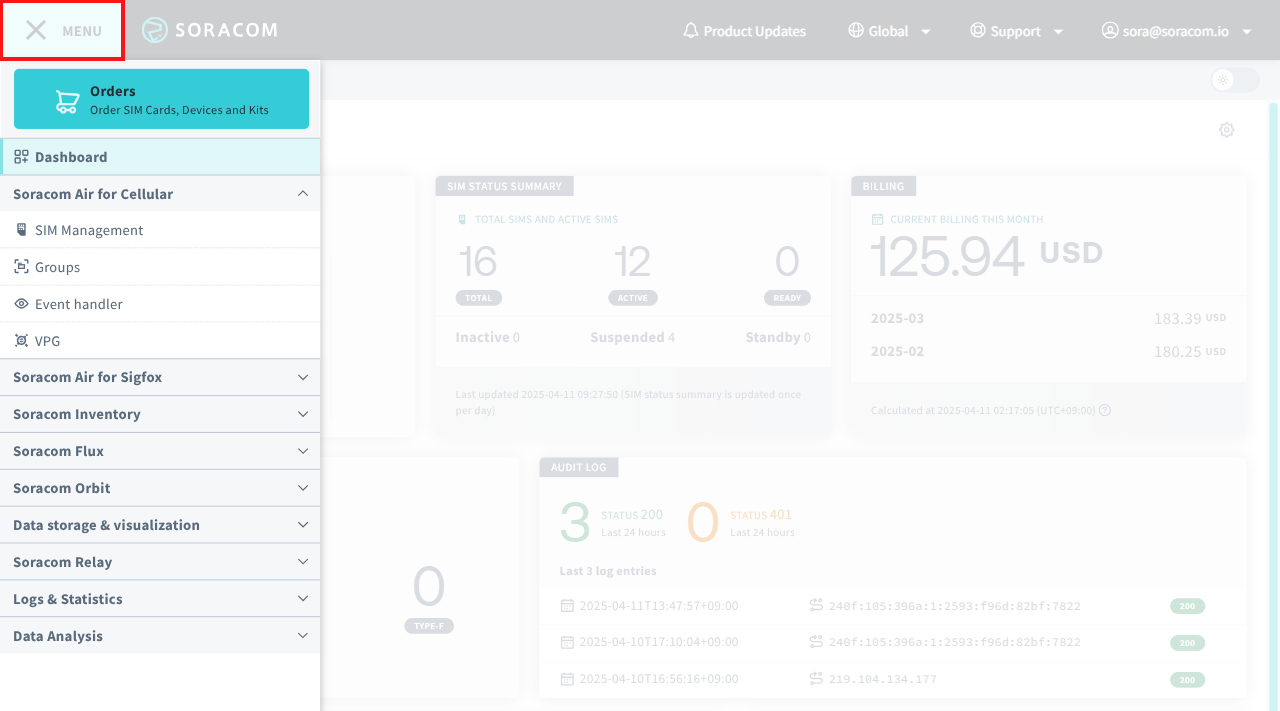
Task: Open SIM Management from the menu
Action: (89, 230)
